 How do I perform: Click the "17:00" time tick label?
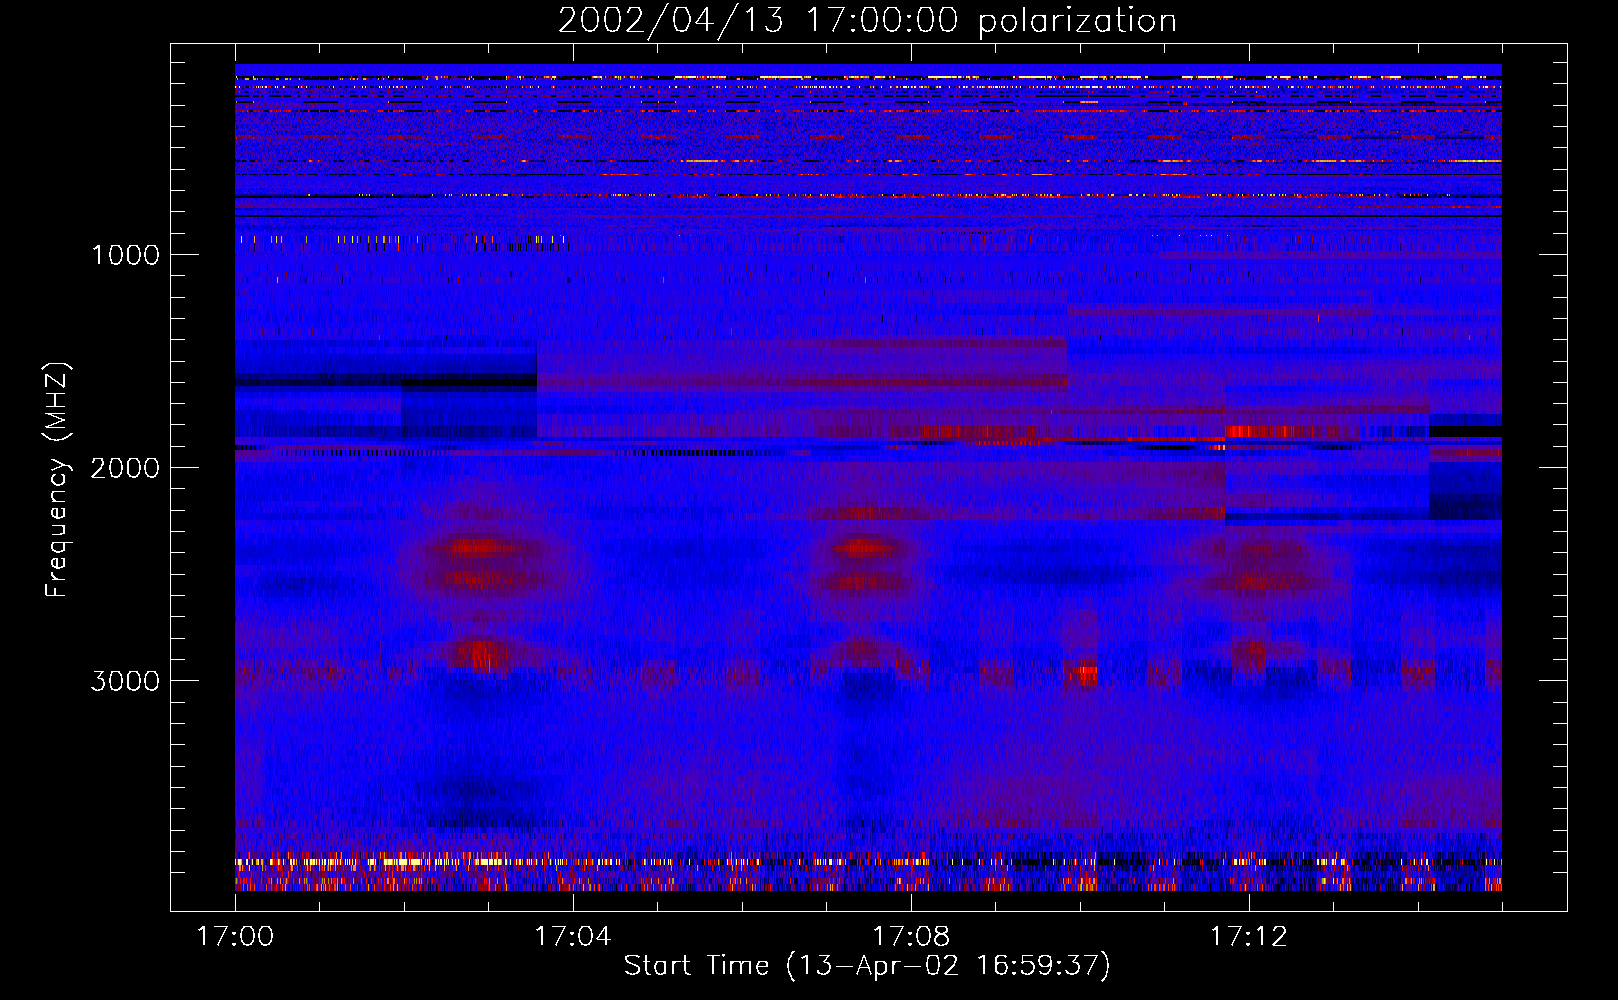pos(235,937)
